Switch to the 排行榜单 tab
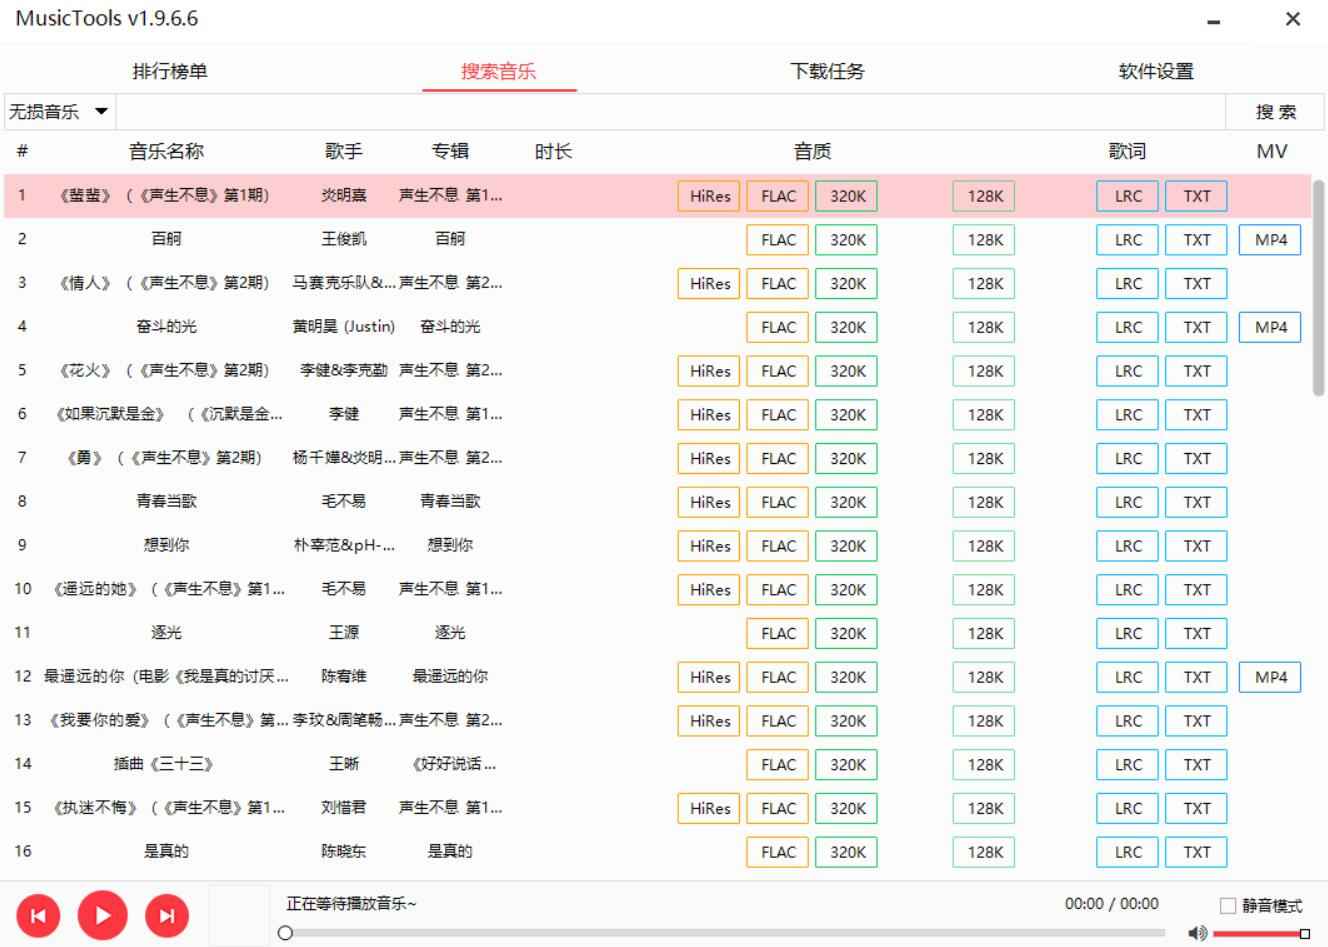Image resolution: width=1328 pixels, height=947 pixels. click(x=170, y=71)
